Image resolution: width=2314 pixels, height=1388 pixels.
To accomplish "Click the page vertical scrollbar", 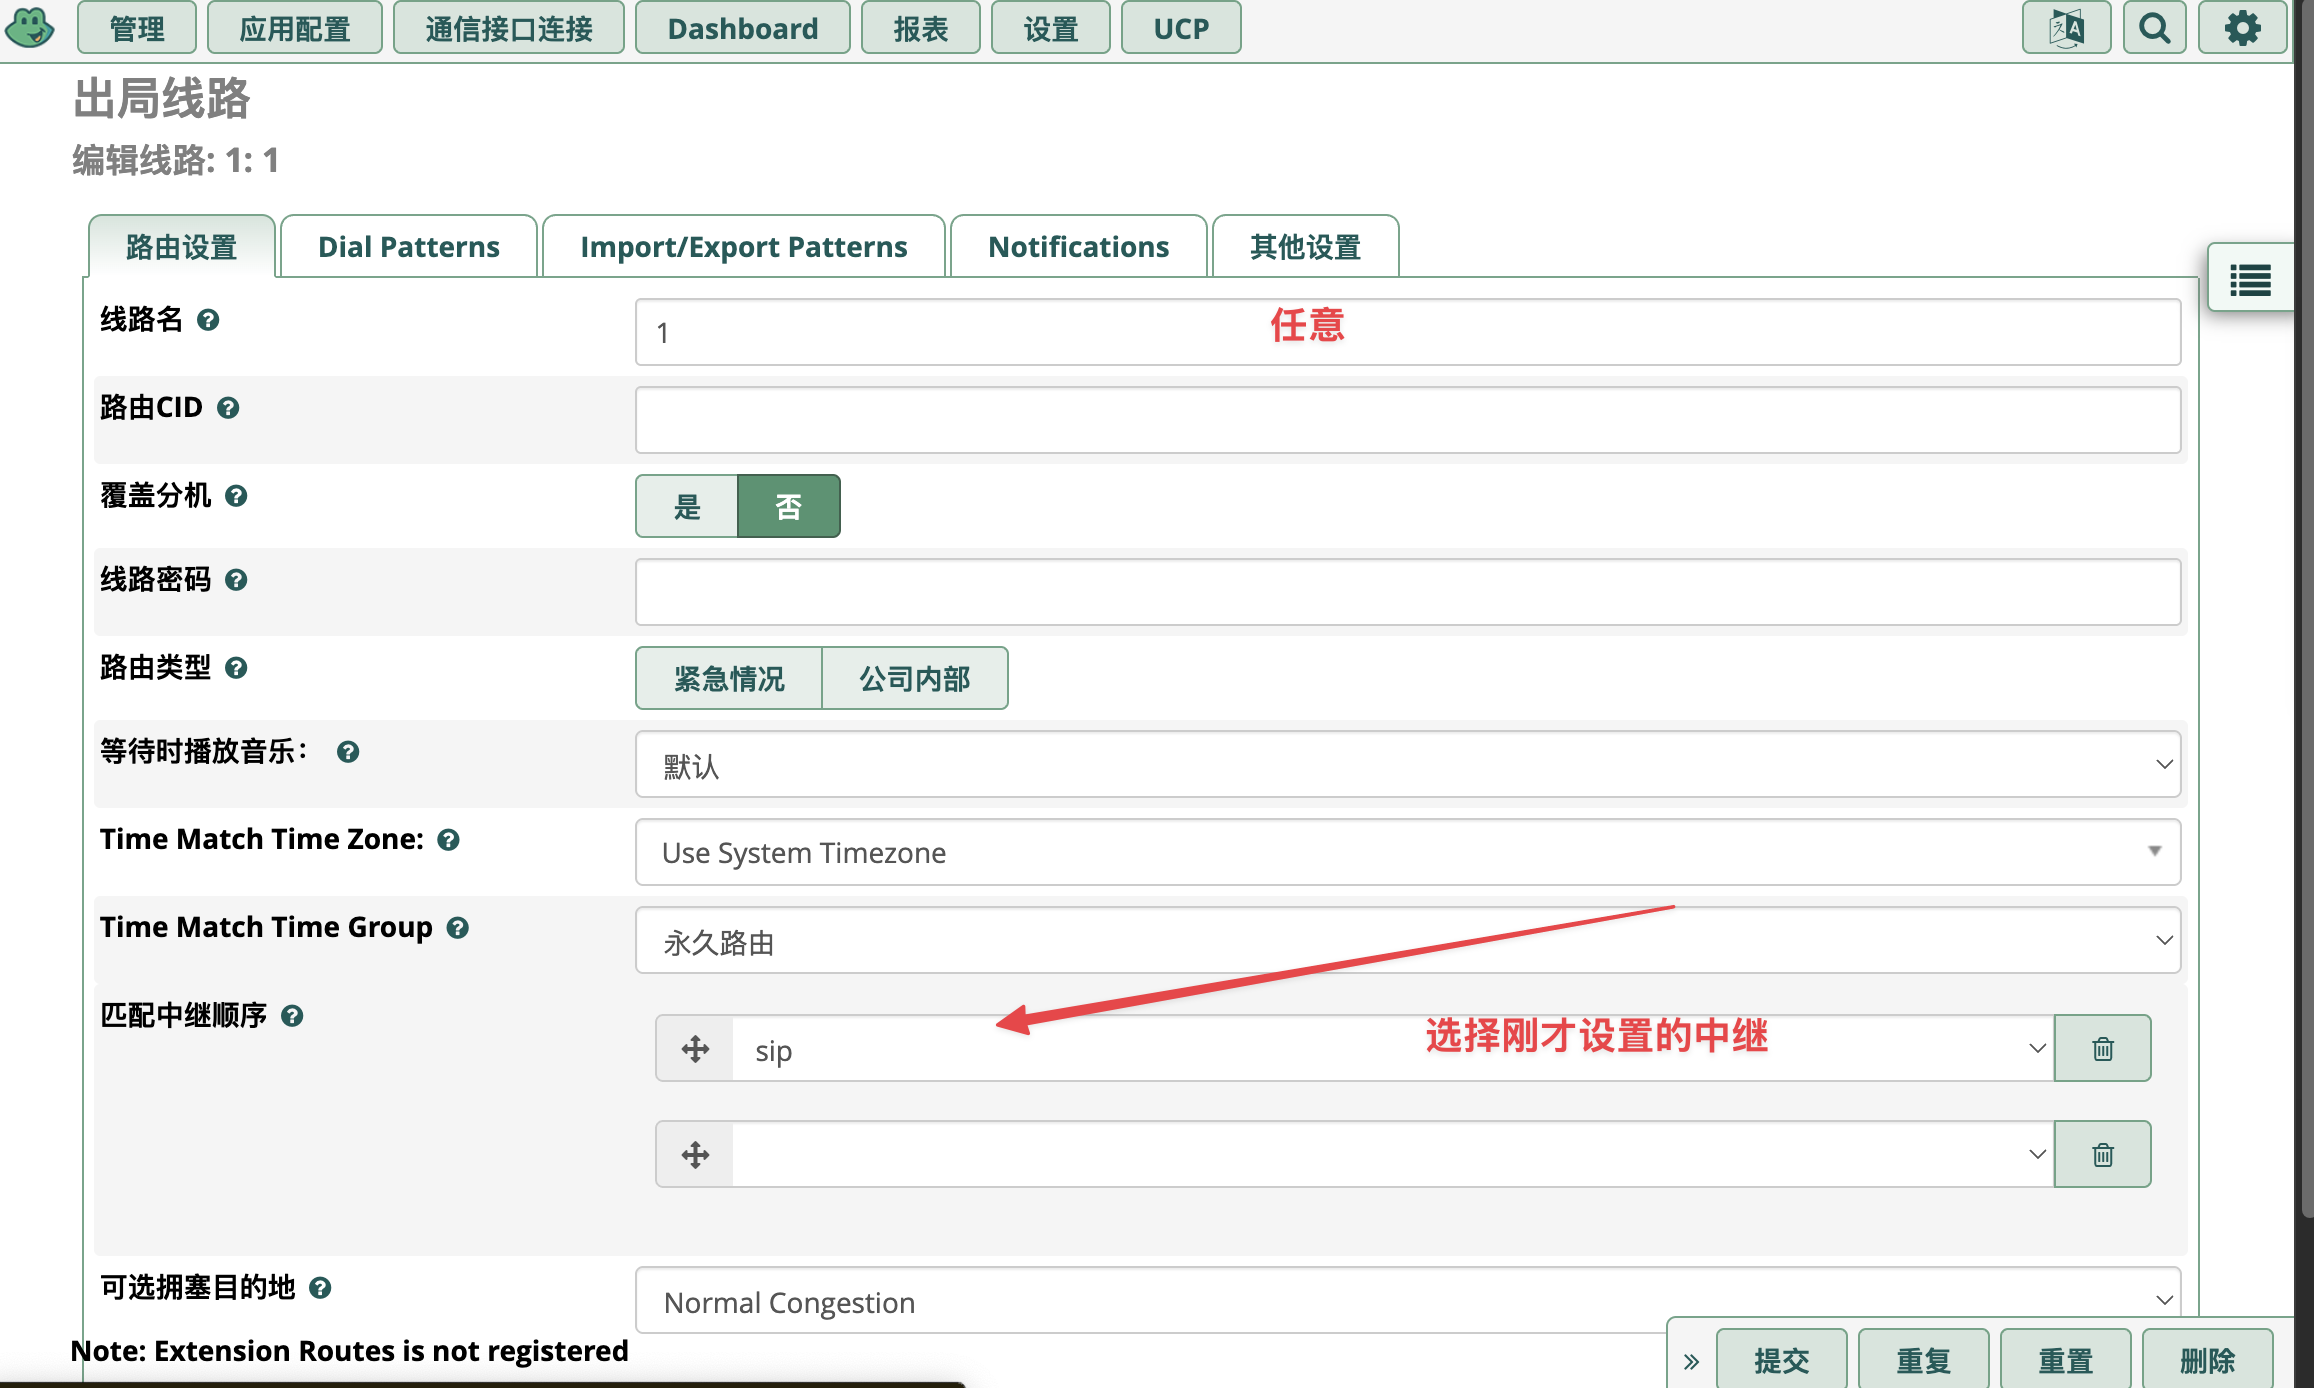I will pos(2306,610).
